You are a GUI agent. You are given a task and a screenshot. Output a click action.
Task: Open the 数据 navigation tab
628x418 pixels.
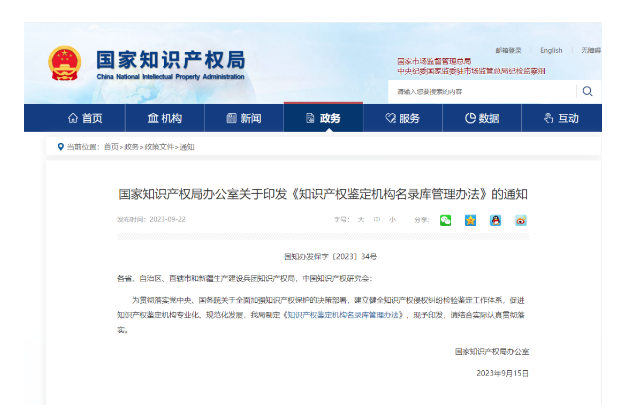pyautogui.click(x=482, y=118)
